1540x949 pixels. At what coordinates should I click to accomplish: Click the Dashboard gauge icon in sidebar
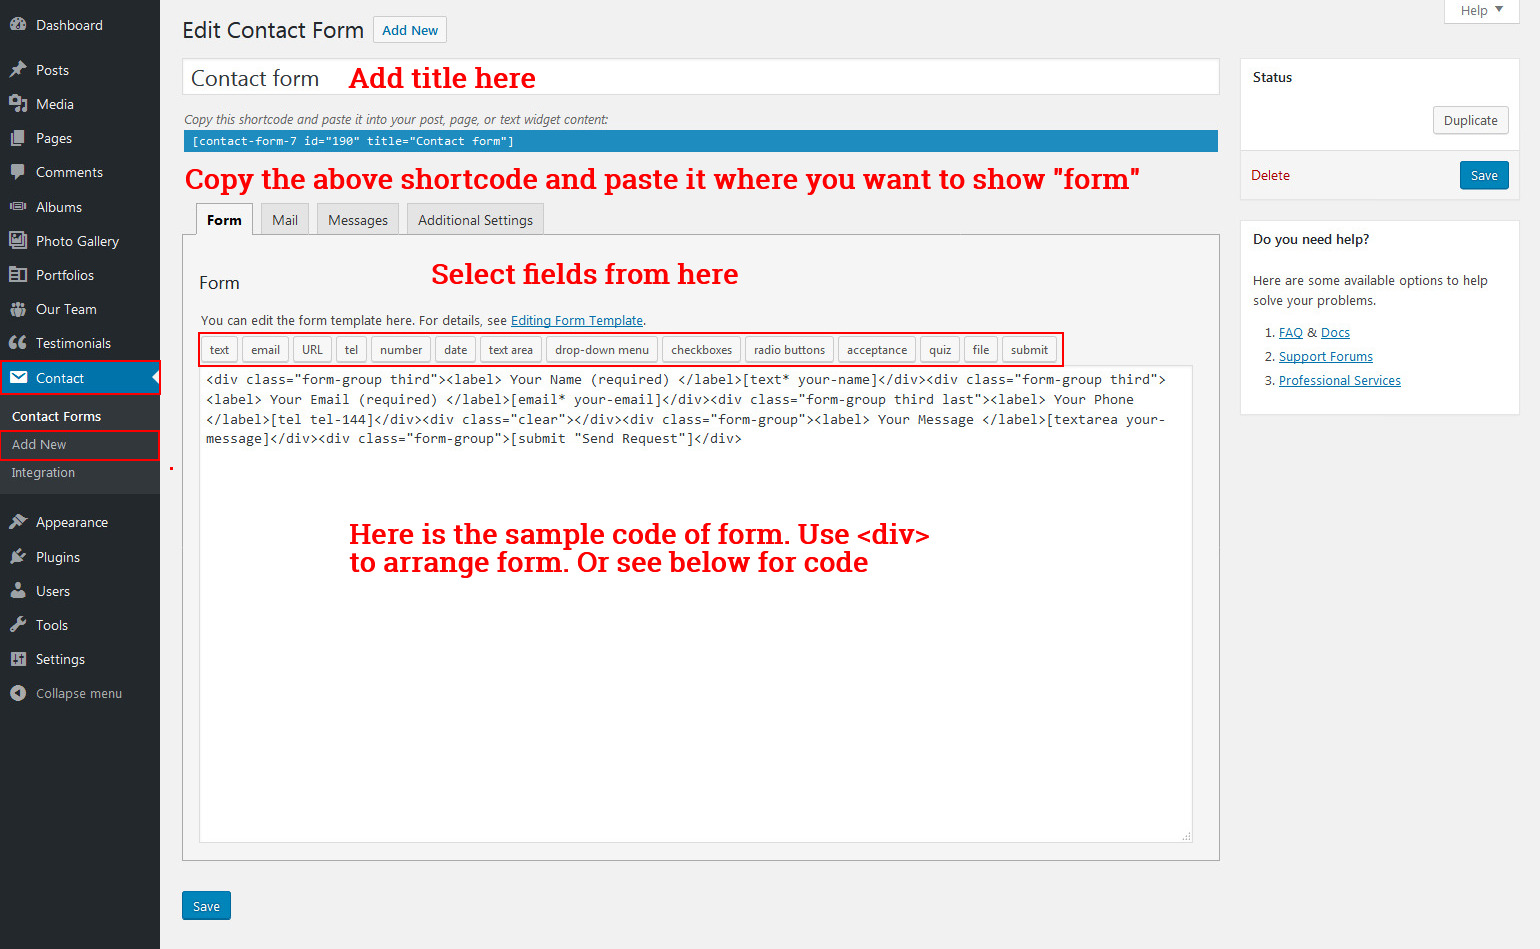tap(18, 25)
